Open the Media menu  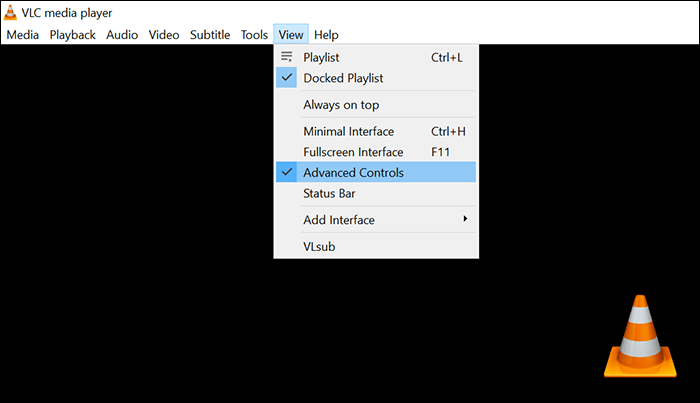point(22,35)
